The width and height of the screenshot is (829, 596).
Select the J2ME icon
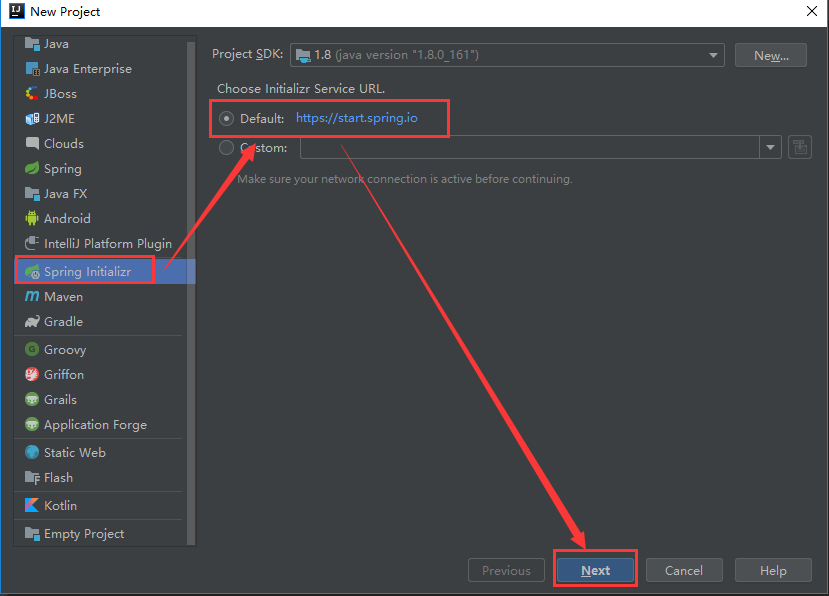coord(32,118)
